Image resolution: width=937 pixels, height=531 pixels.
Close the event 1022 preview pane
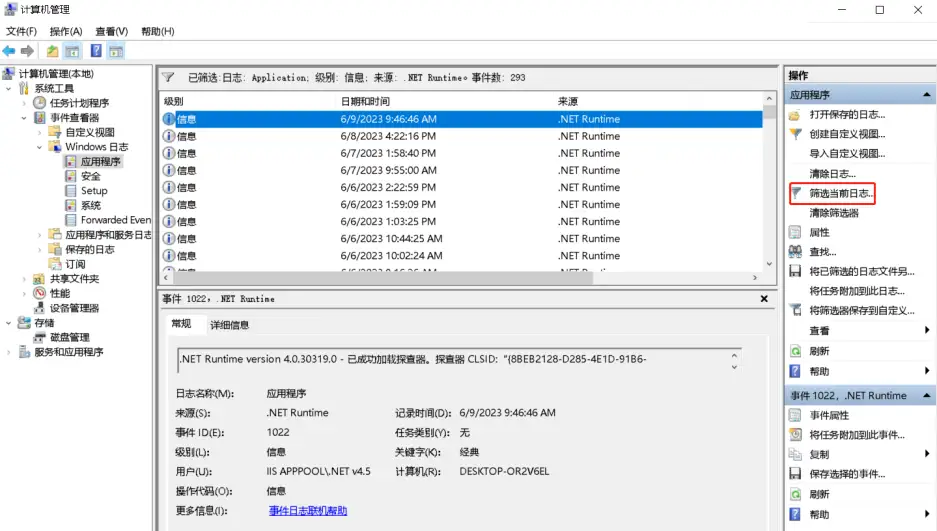click(x=764, y=299)
